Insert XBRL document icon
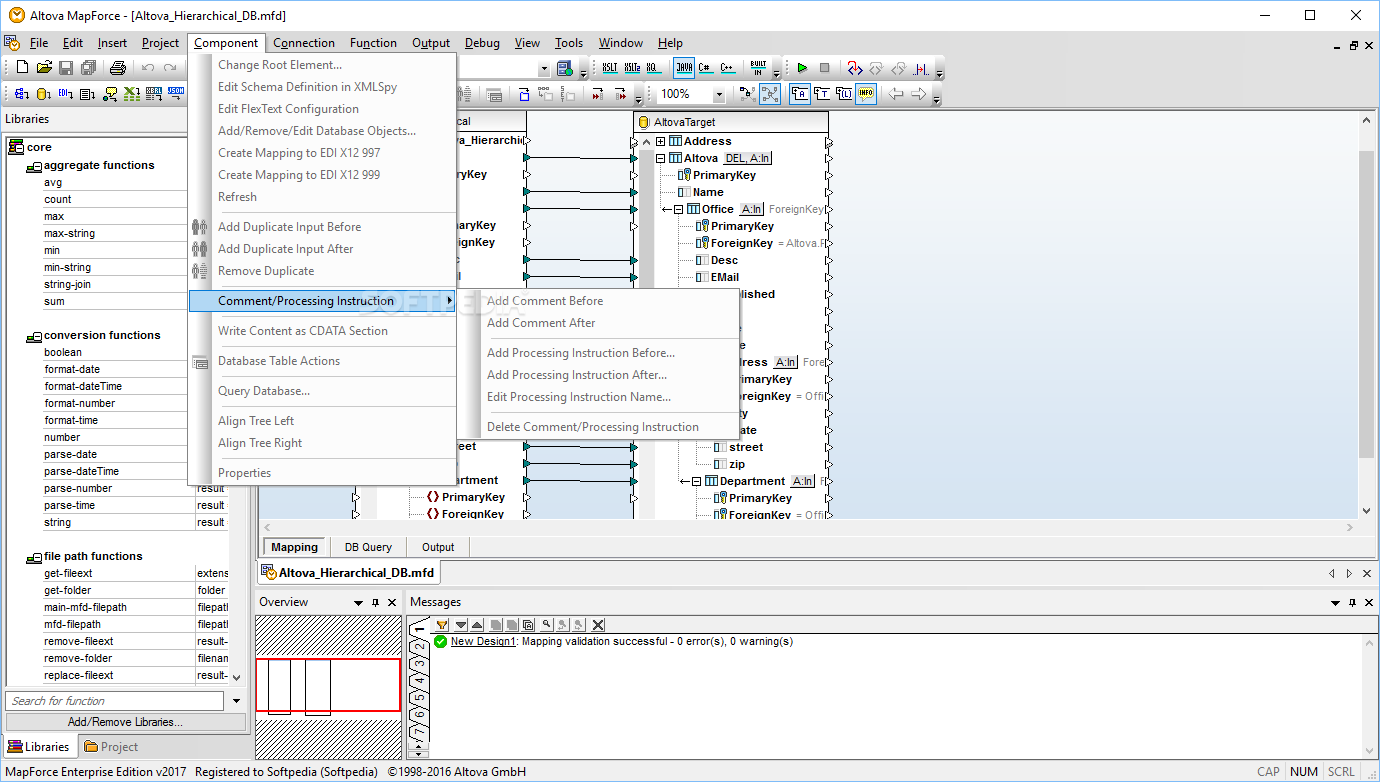Image resolution: width=1380 pixels, height=782 pixels. pyautogui.click(x=154, y=94)
